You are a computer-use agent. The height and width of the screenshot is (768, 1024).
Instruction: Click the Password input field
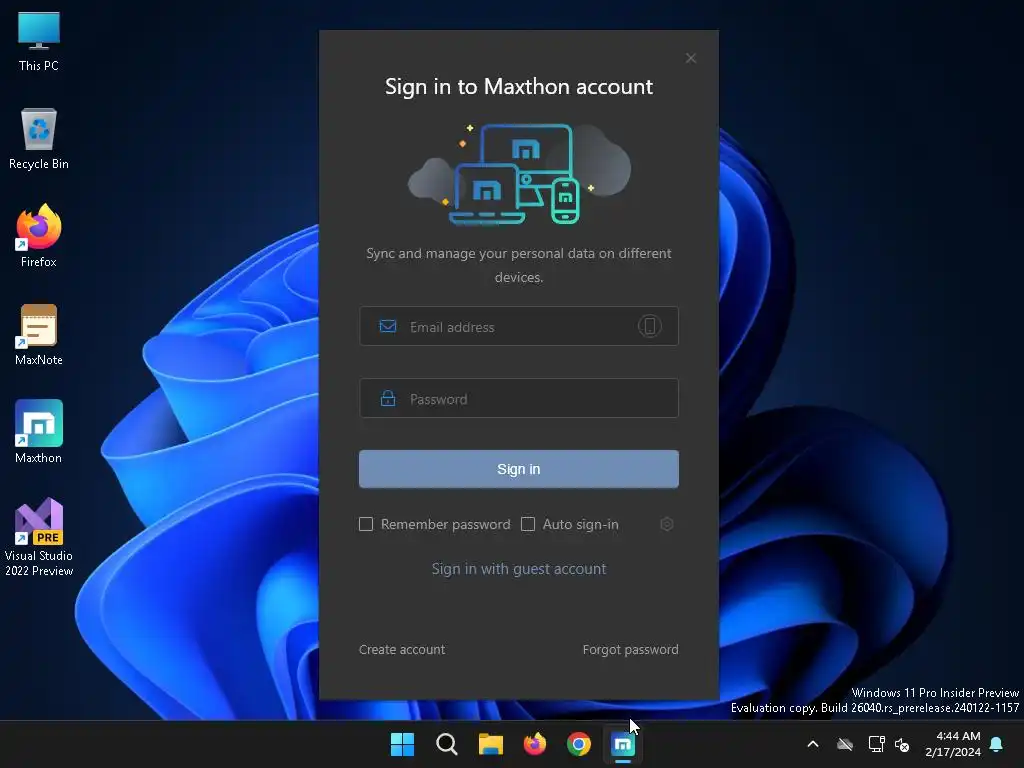[519, 398]
